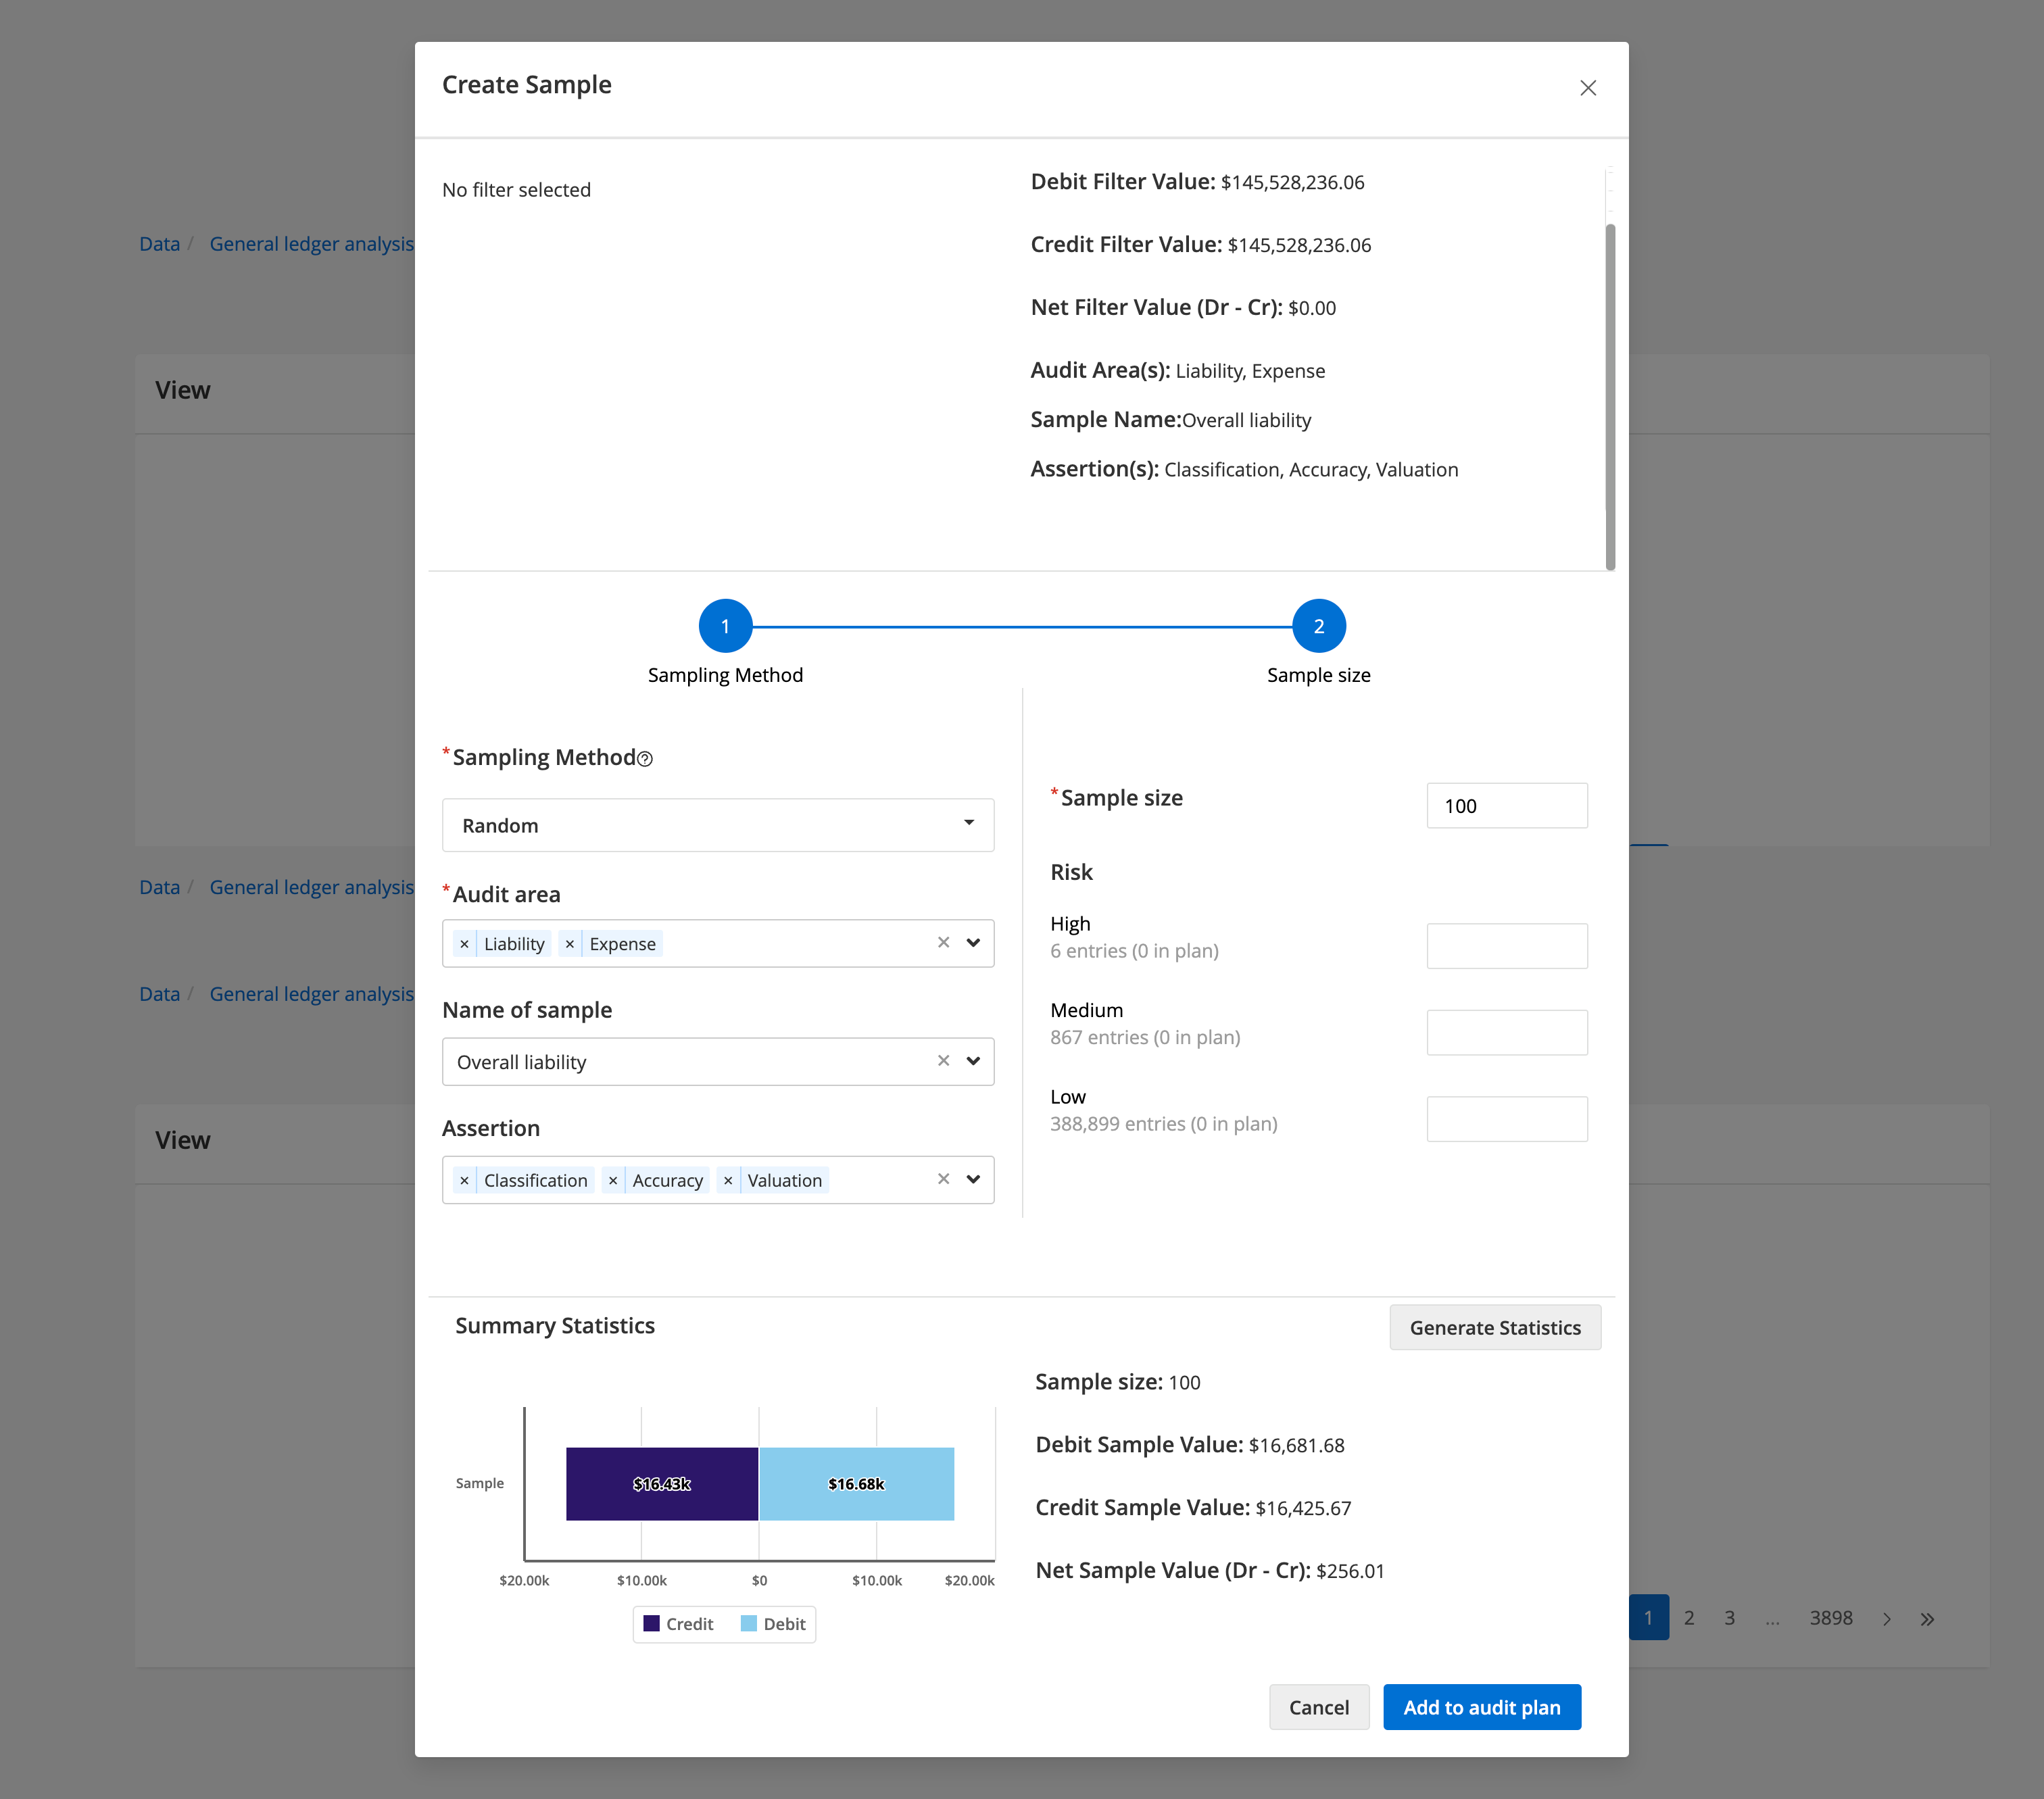Expand the Audit area dropdown arrow

tap(973, 943)
